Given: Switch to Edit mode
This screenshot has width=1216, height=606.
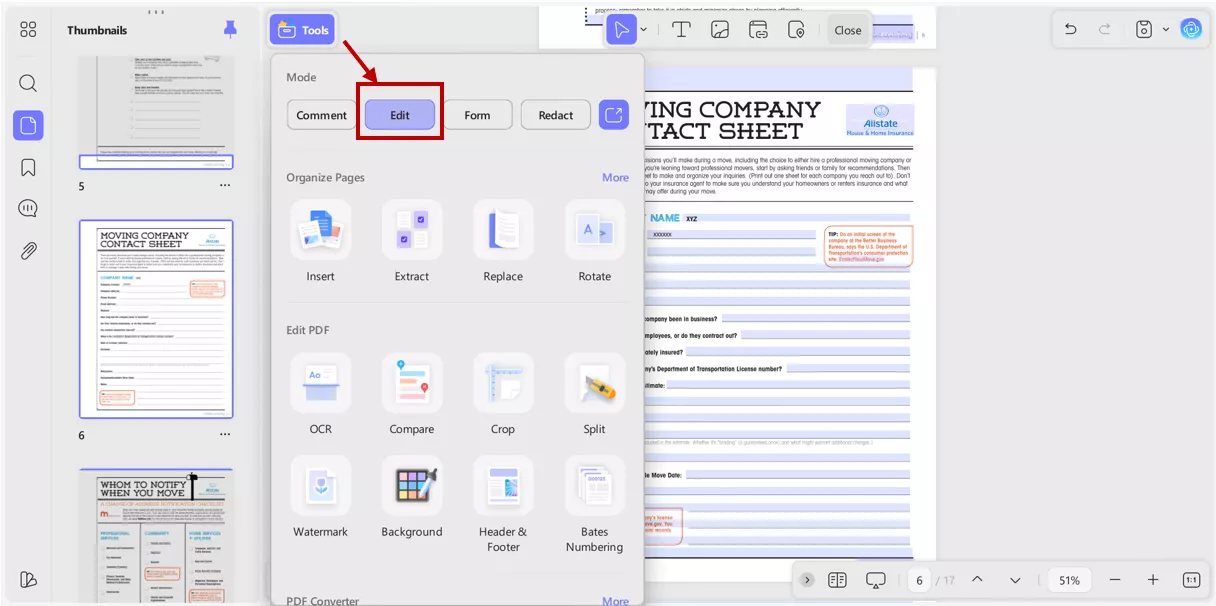Looking at the screenshot, I should coord(400,115).
